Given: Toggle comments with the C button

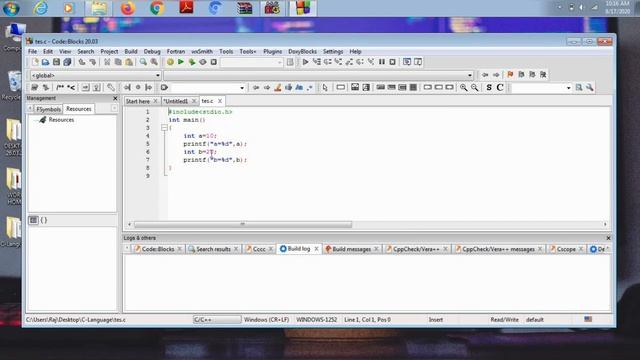Looking at the screenshot, I should [500, 87].
